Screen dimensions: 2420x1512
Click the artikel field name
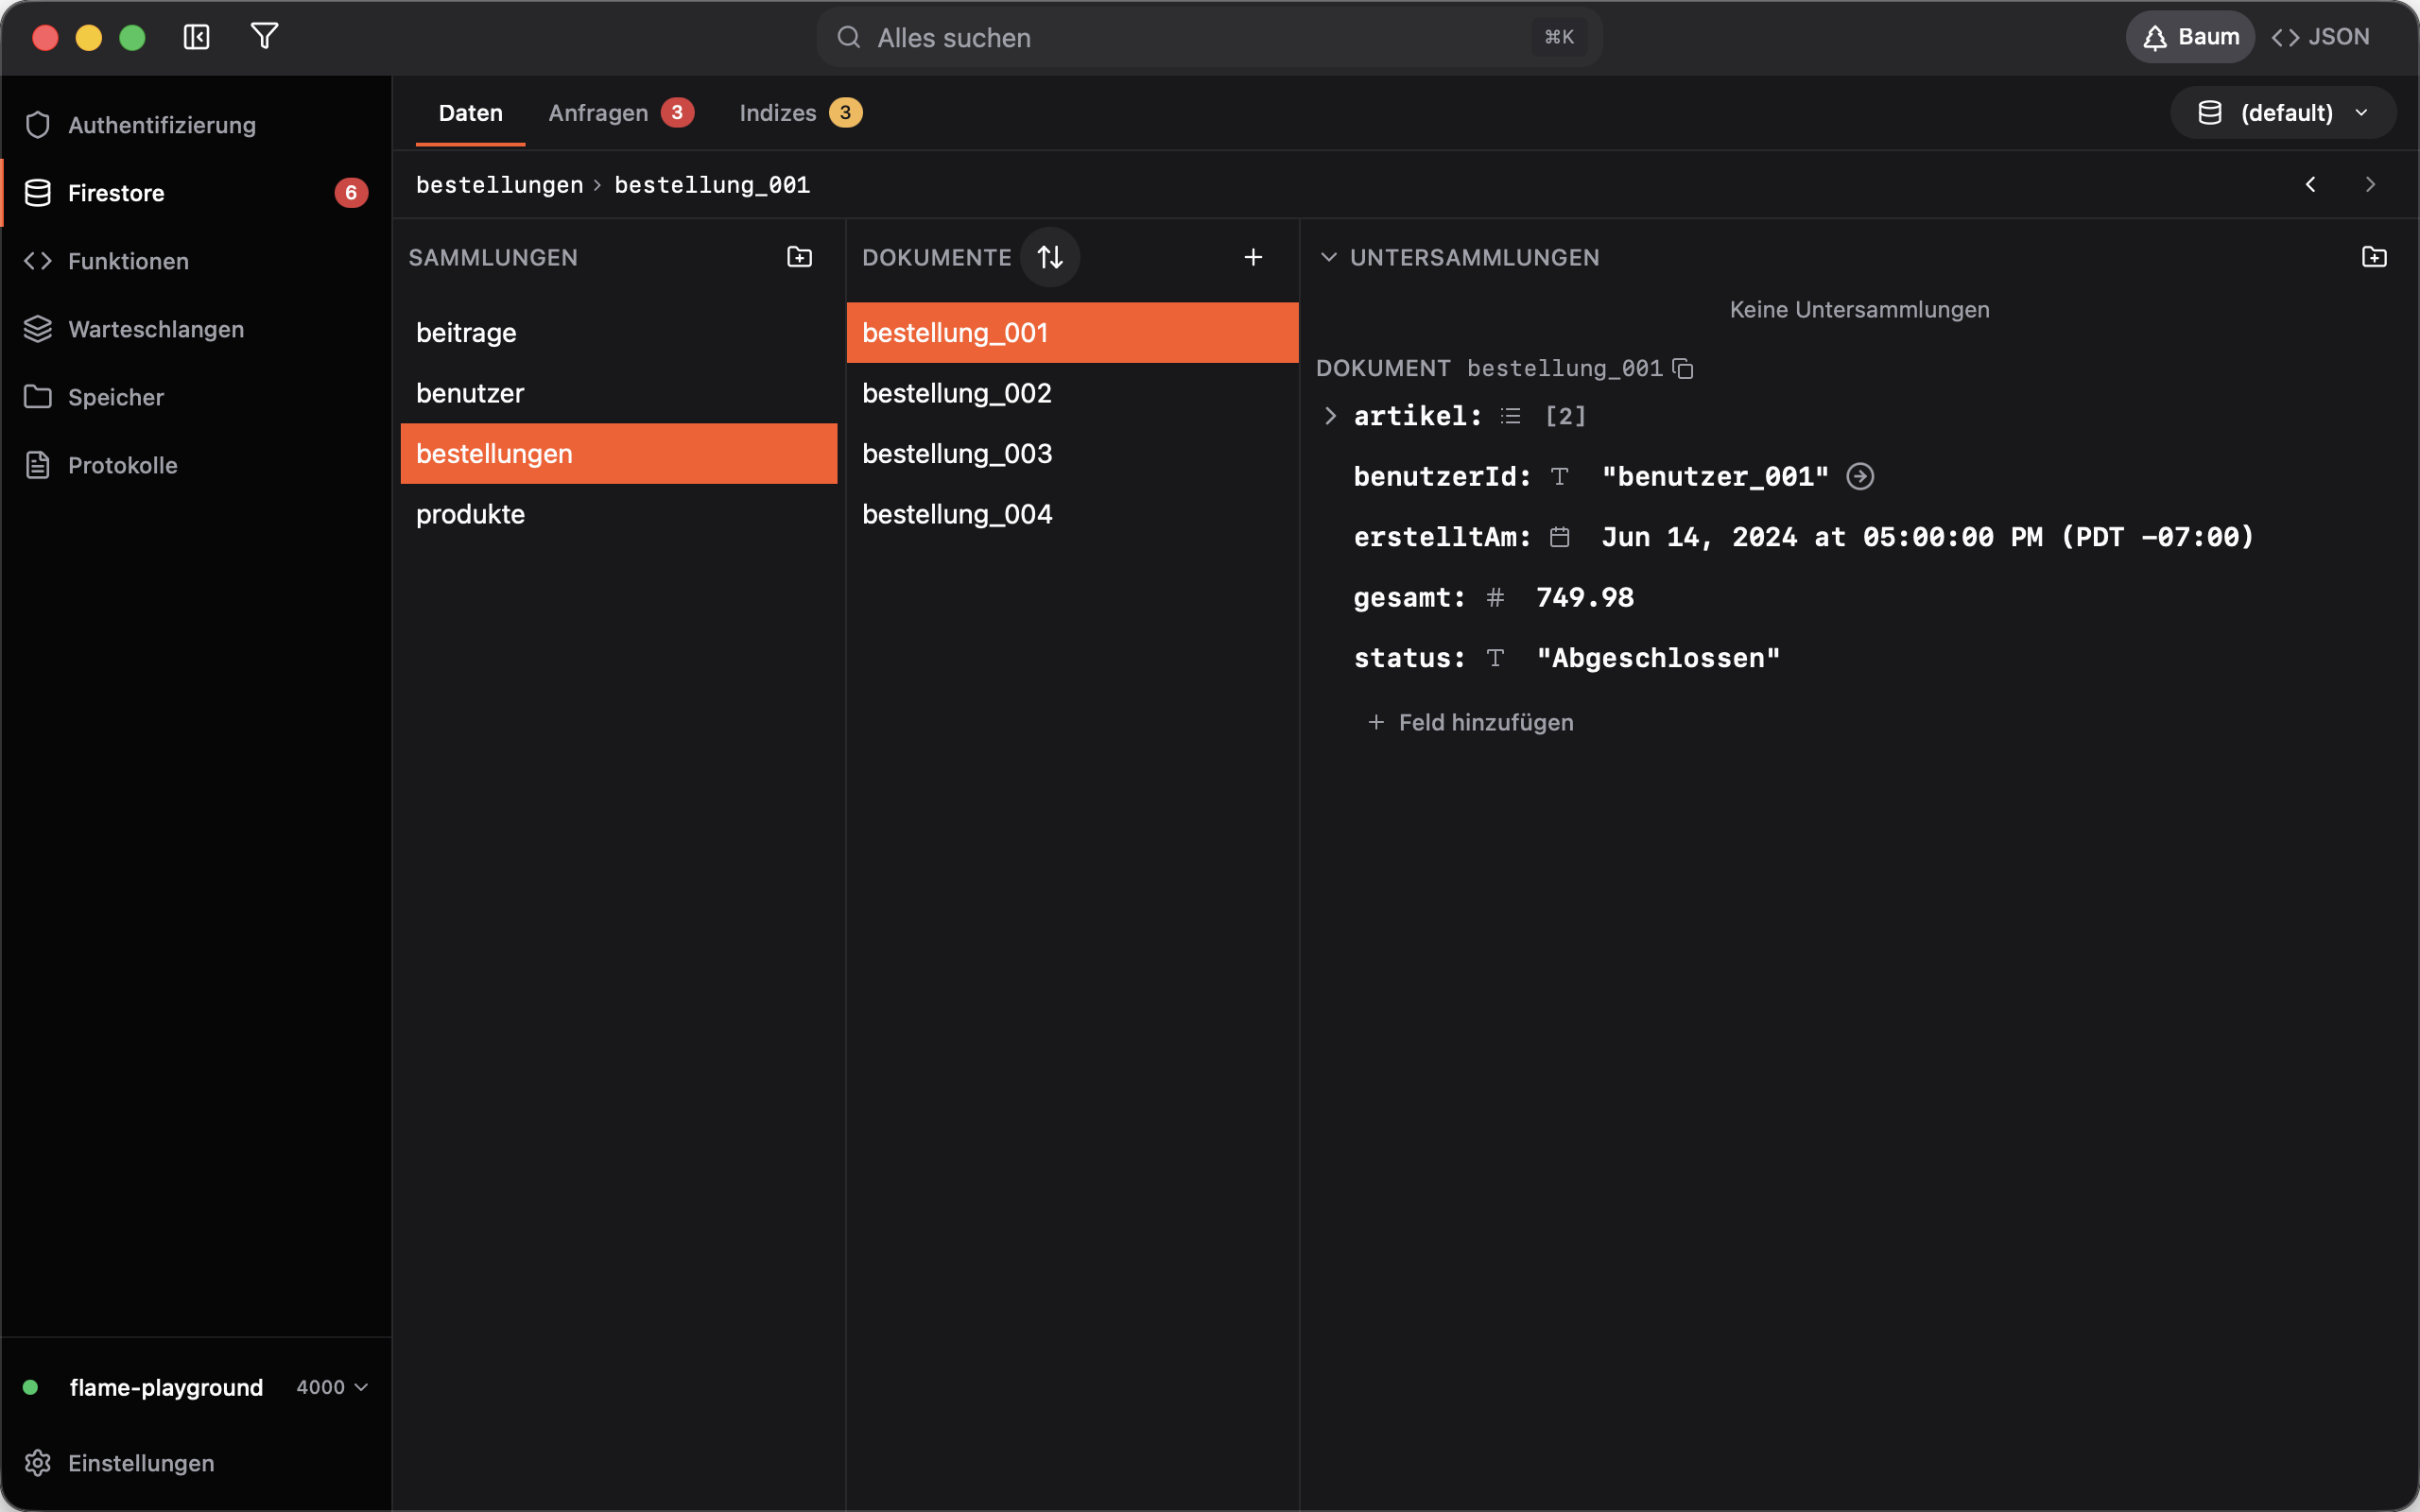(x=1417, y=416)
